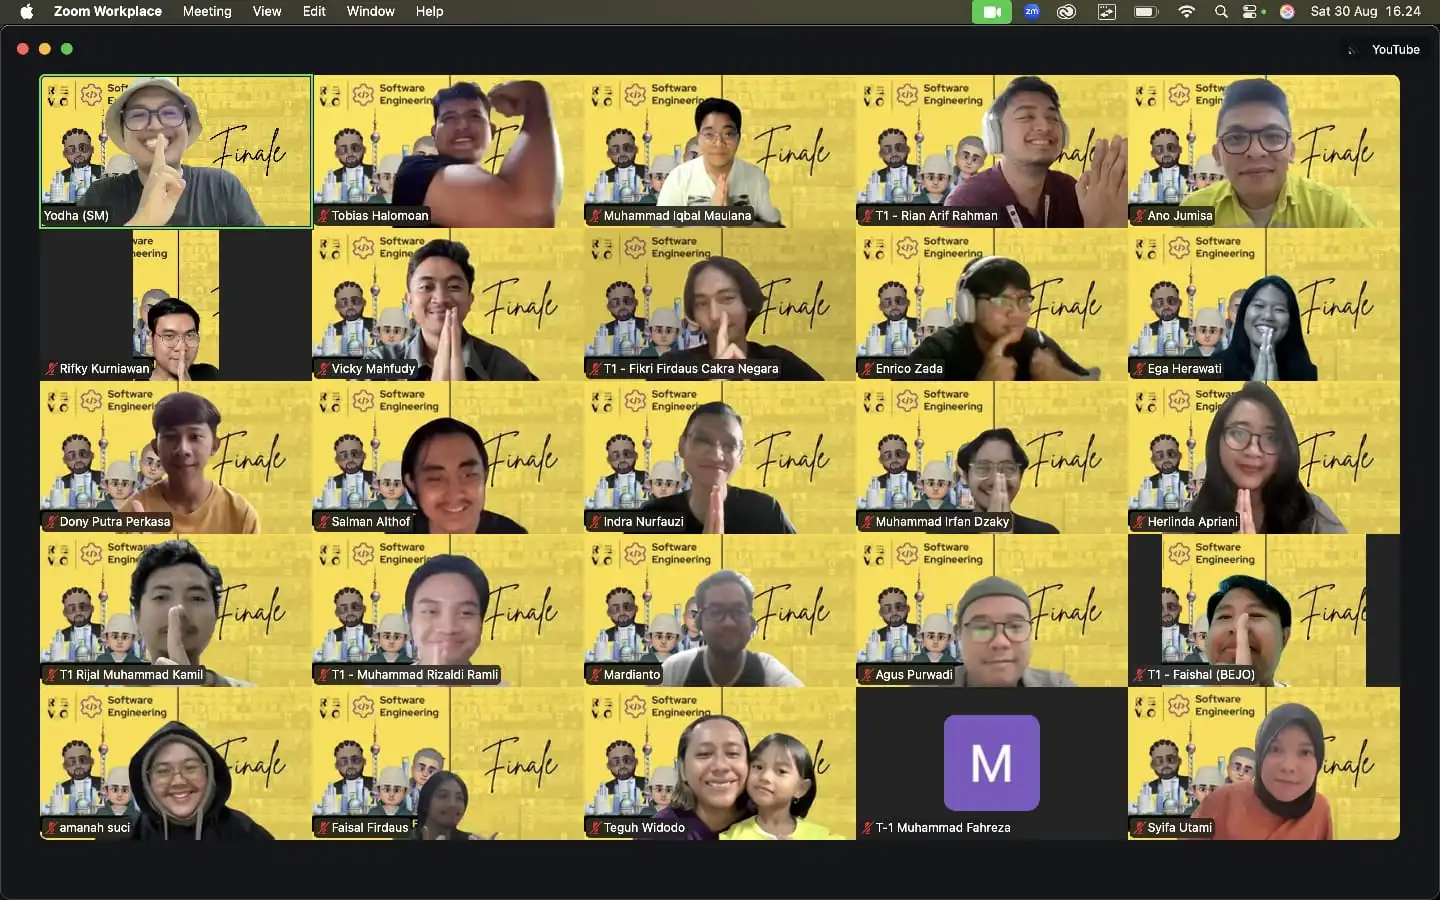Click the Window menu item

click(370, 12)
